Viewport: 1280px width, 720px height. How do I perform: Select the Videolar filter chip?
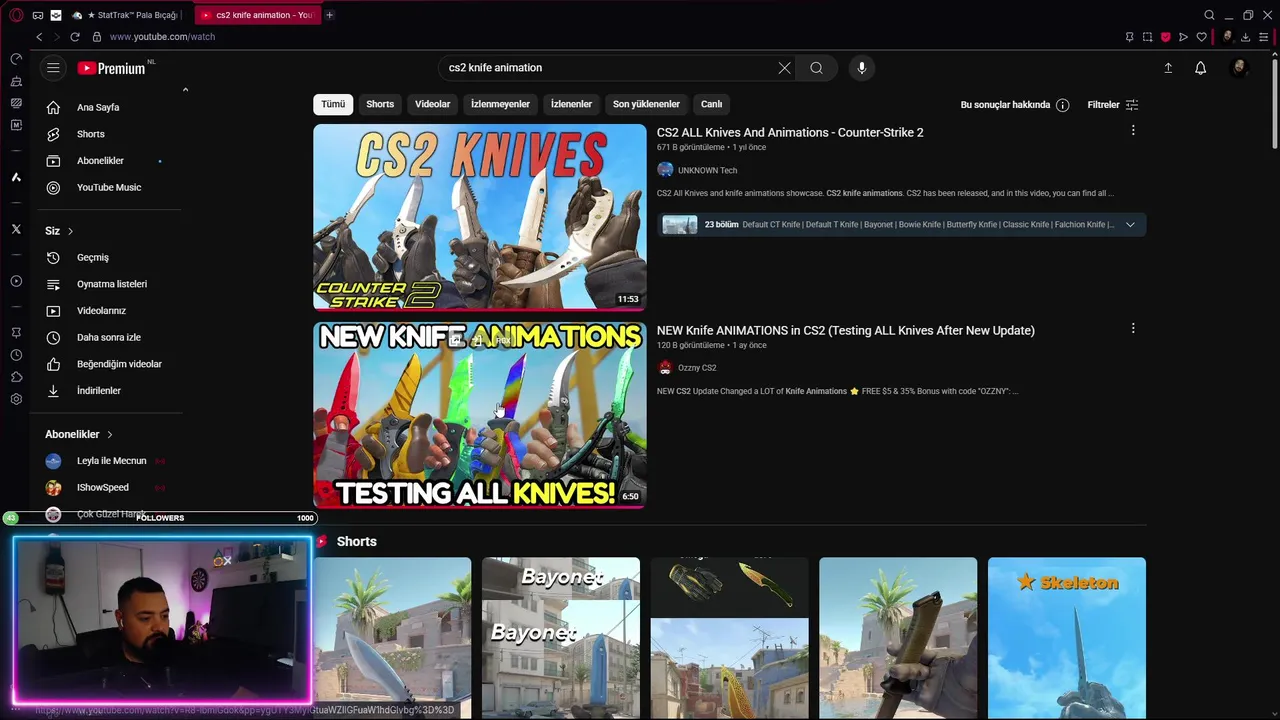433,104
